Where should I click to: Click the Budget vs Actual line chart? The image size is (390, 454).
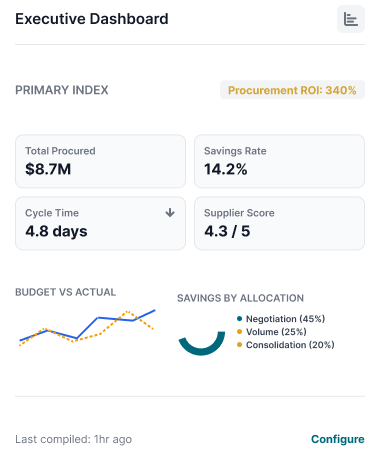[x=87, y=328]
